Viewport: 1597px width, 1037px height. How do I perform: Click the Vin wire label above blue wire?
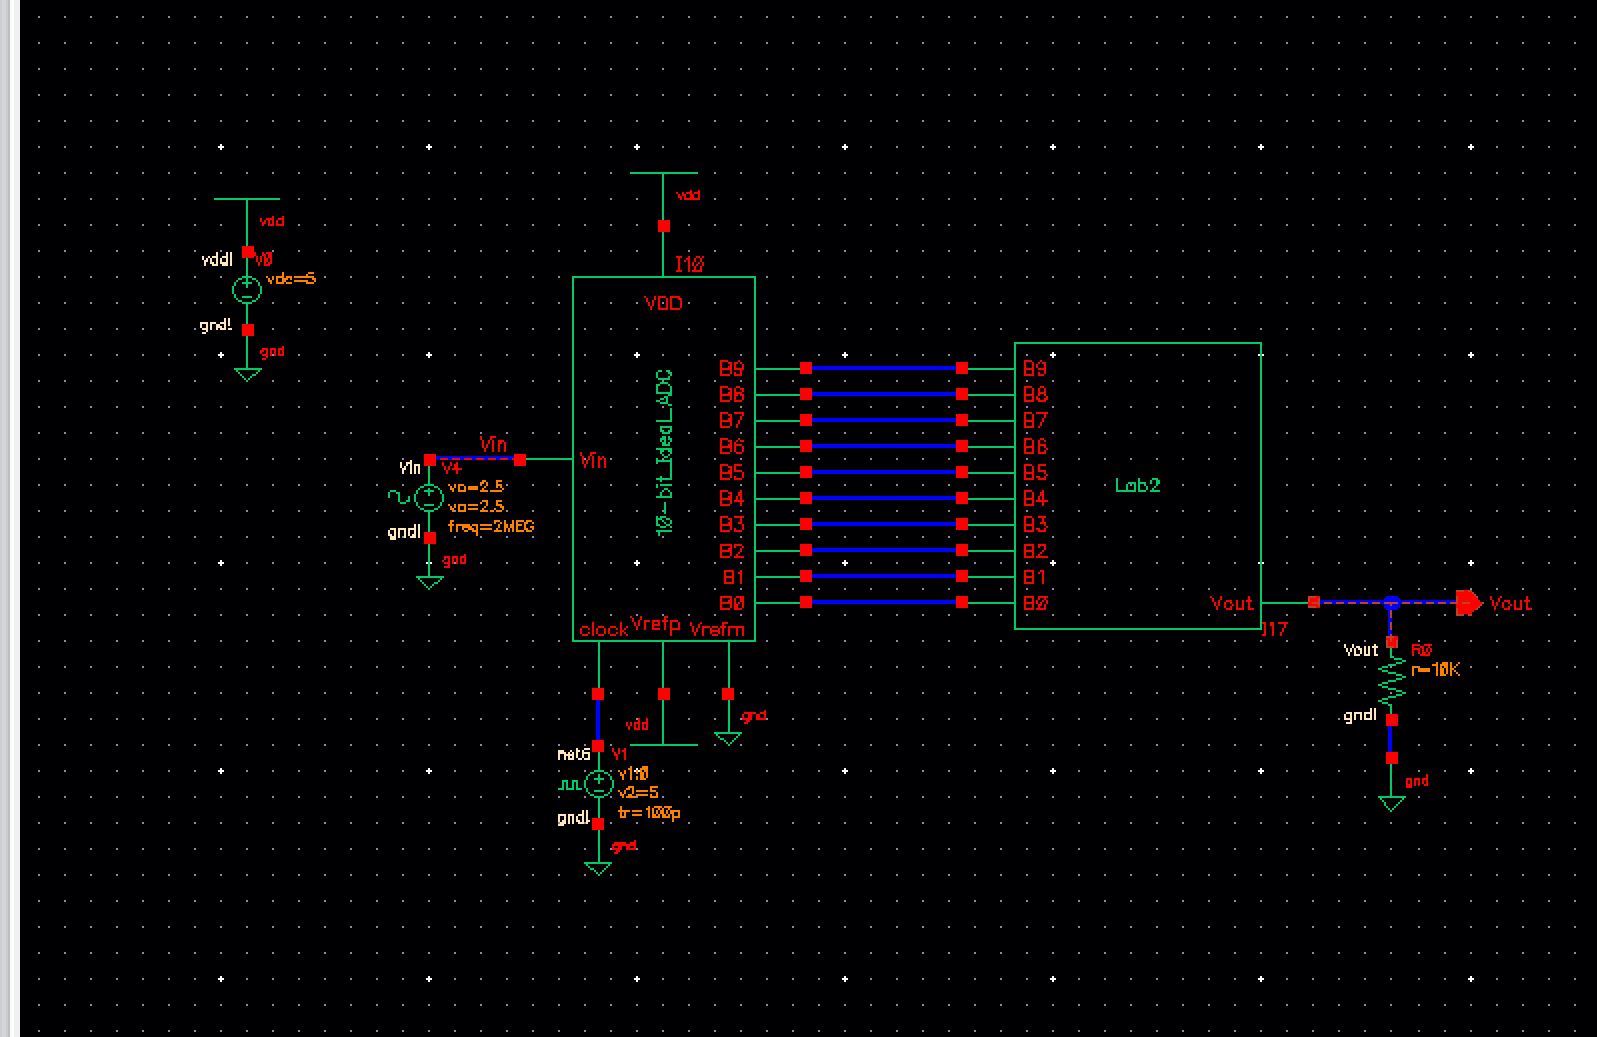(493, 444)
